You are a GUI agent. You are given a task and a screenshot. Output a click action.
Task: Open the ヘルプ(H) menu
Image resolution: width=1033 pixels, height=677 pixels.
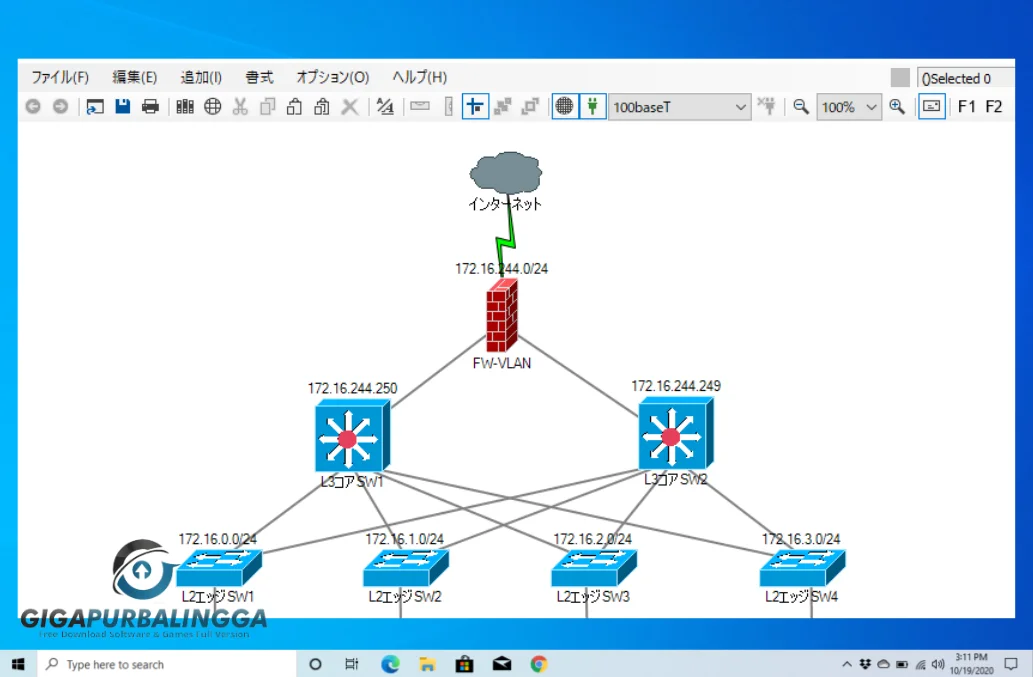[420, 77]
